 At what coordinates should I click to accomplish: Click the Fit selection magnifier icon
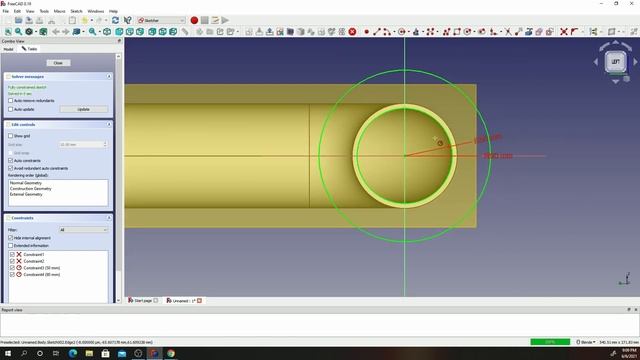[18, 32]
